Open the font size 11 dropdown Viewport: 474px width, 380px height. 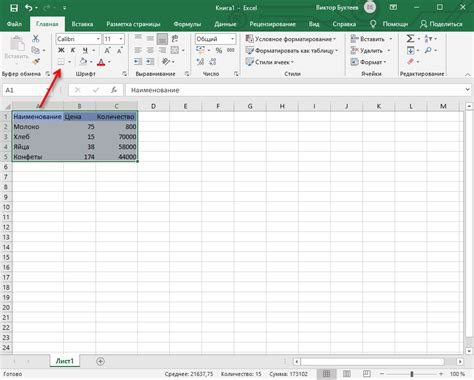[x=121, y=39]
